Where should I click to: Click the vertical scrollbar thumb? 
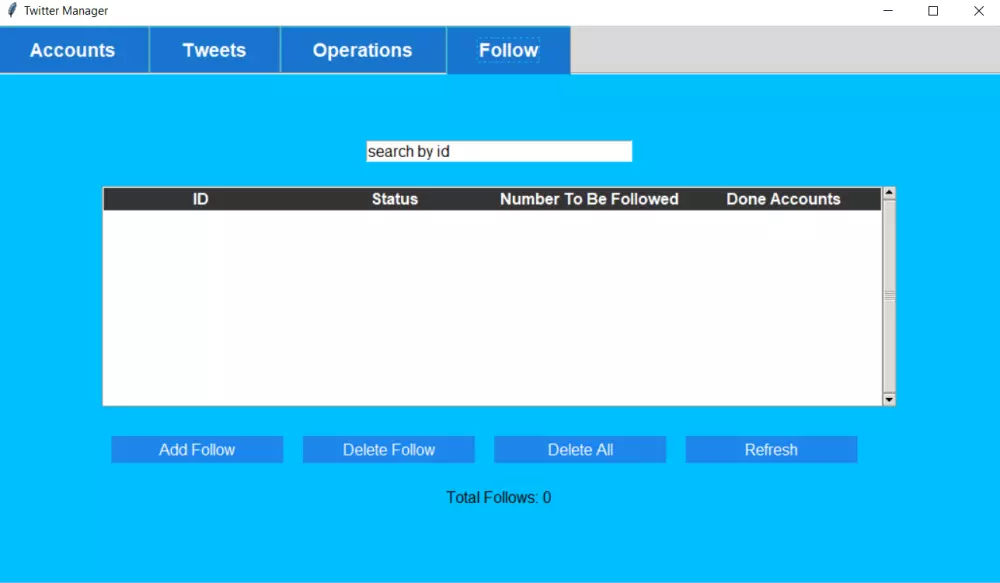tap(889, 296)
